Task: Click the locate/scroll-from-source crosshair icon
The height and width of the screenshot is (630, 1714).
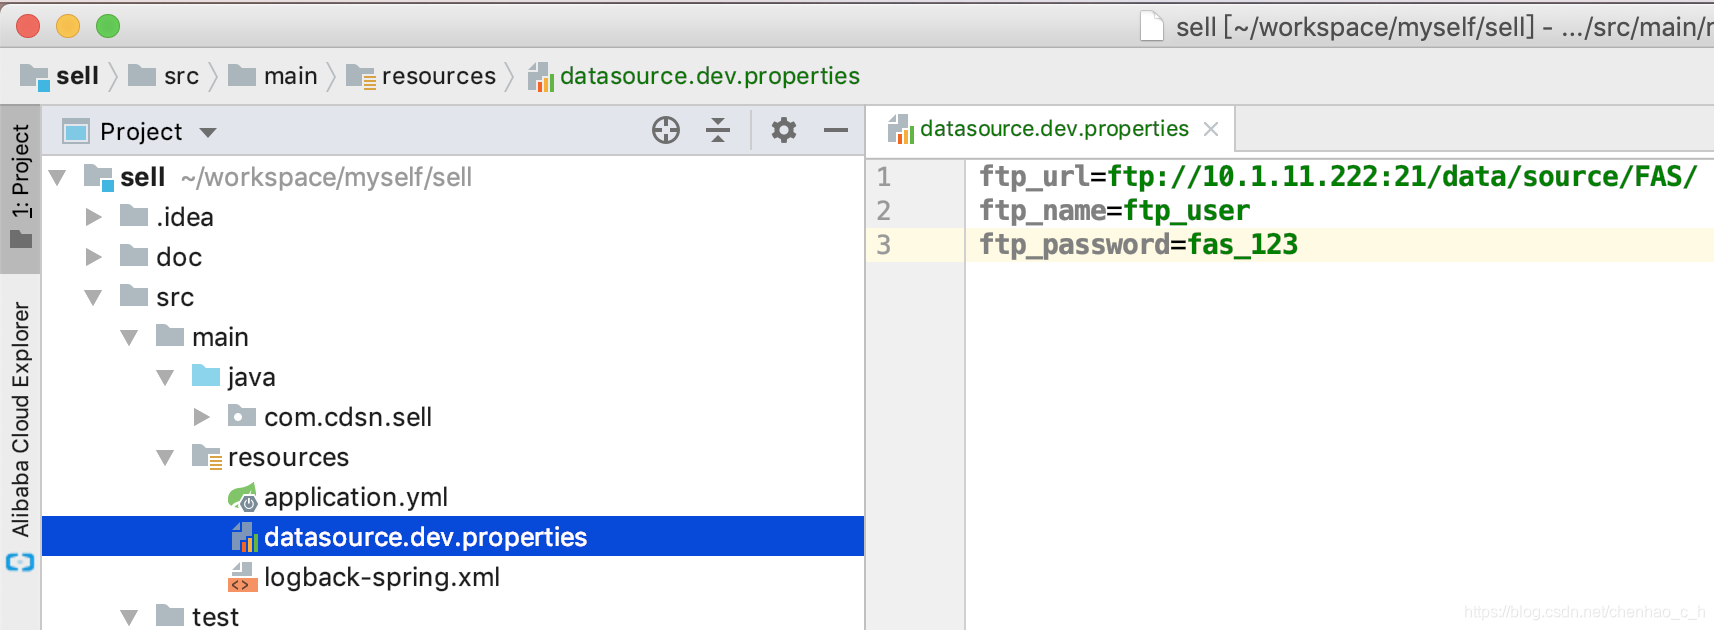Action: coord(666,130)
